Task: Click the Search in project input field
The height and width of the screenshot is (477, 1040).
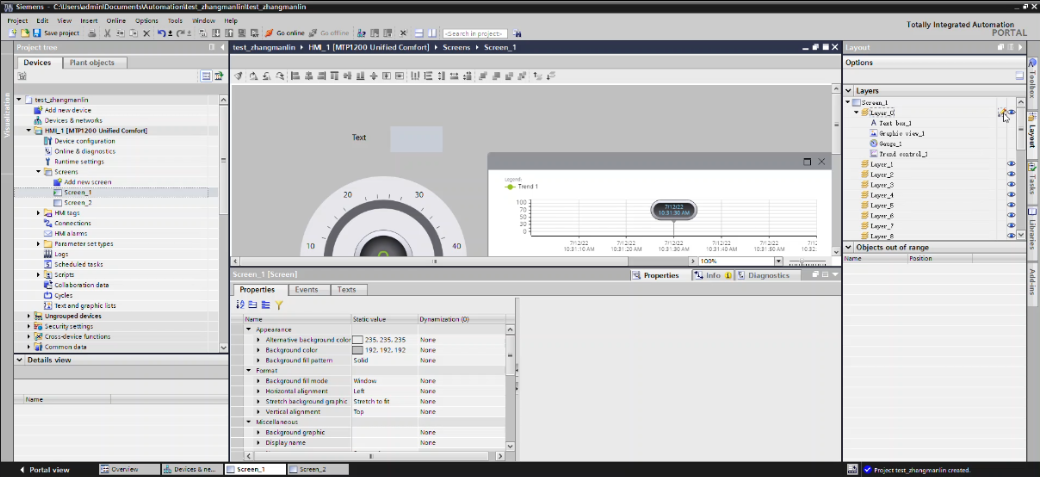Action: (475, 33)
